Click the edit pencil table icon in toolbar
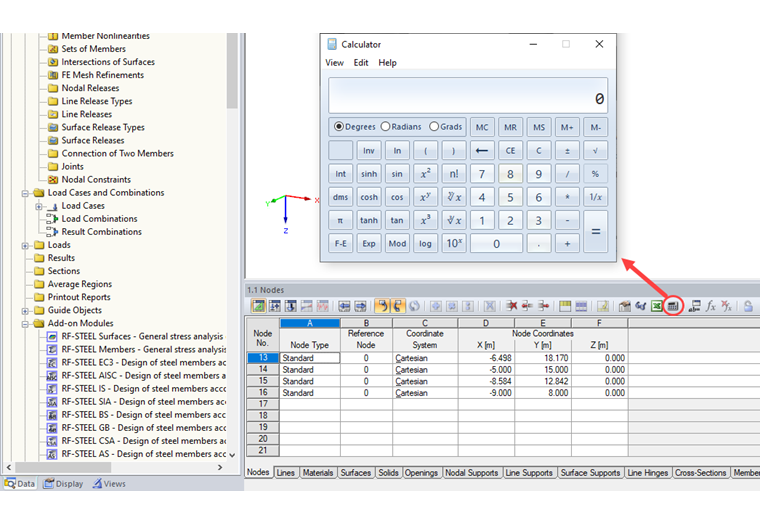Image resolution: width=760 pixels, height=524 pixels. coord(602,306)
